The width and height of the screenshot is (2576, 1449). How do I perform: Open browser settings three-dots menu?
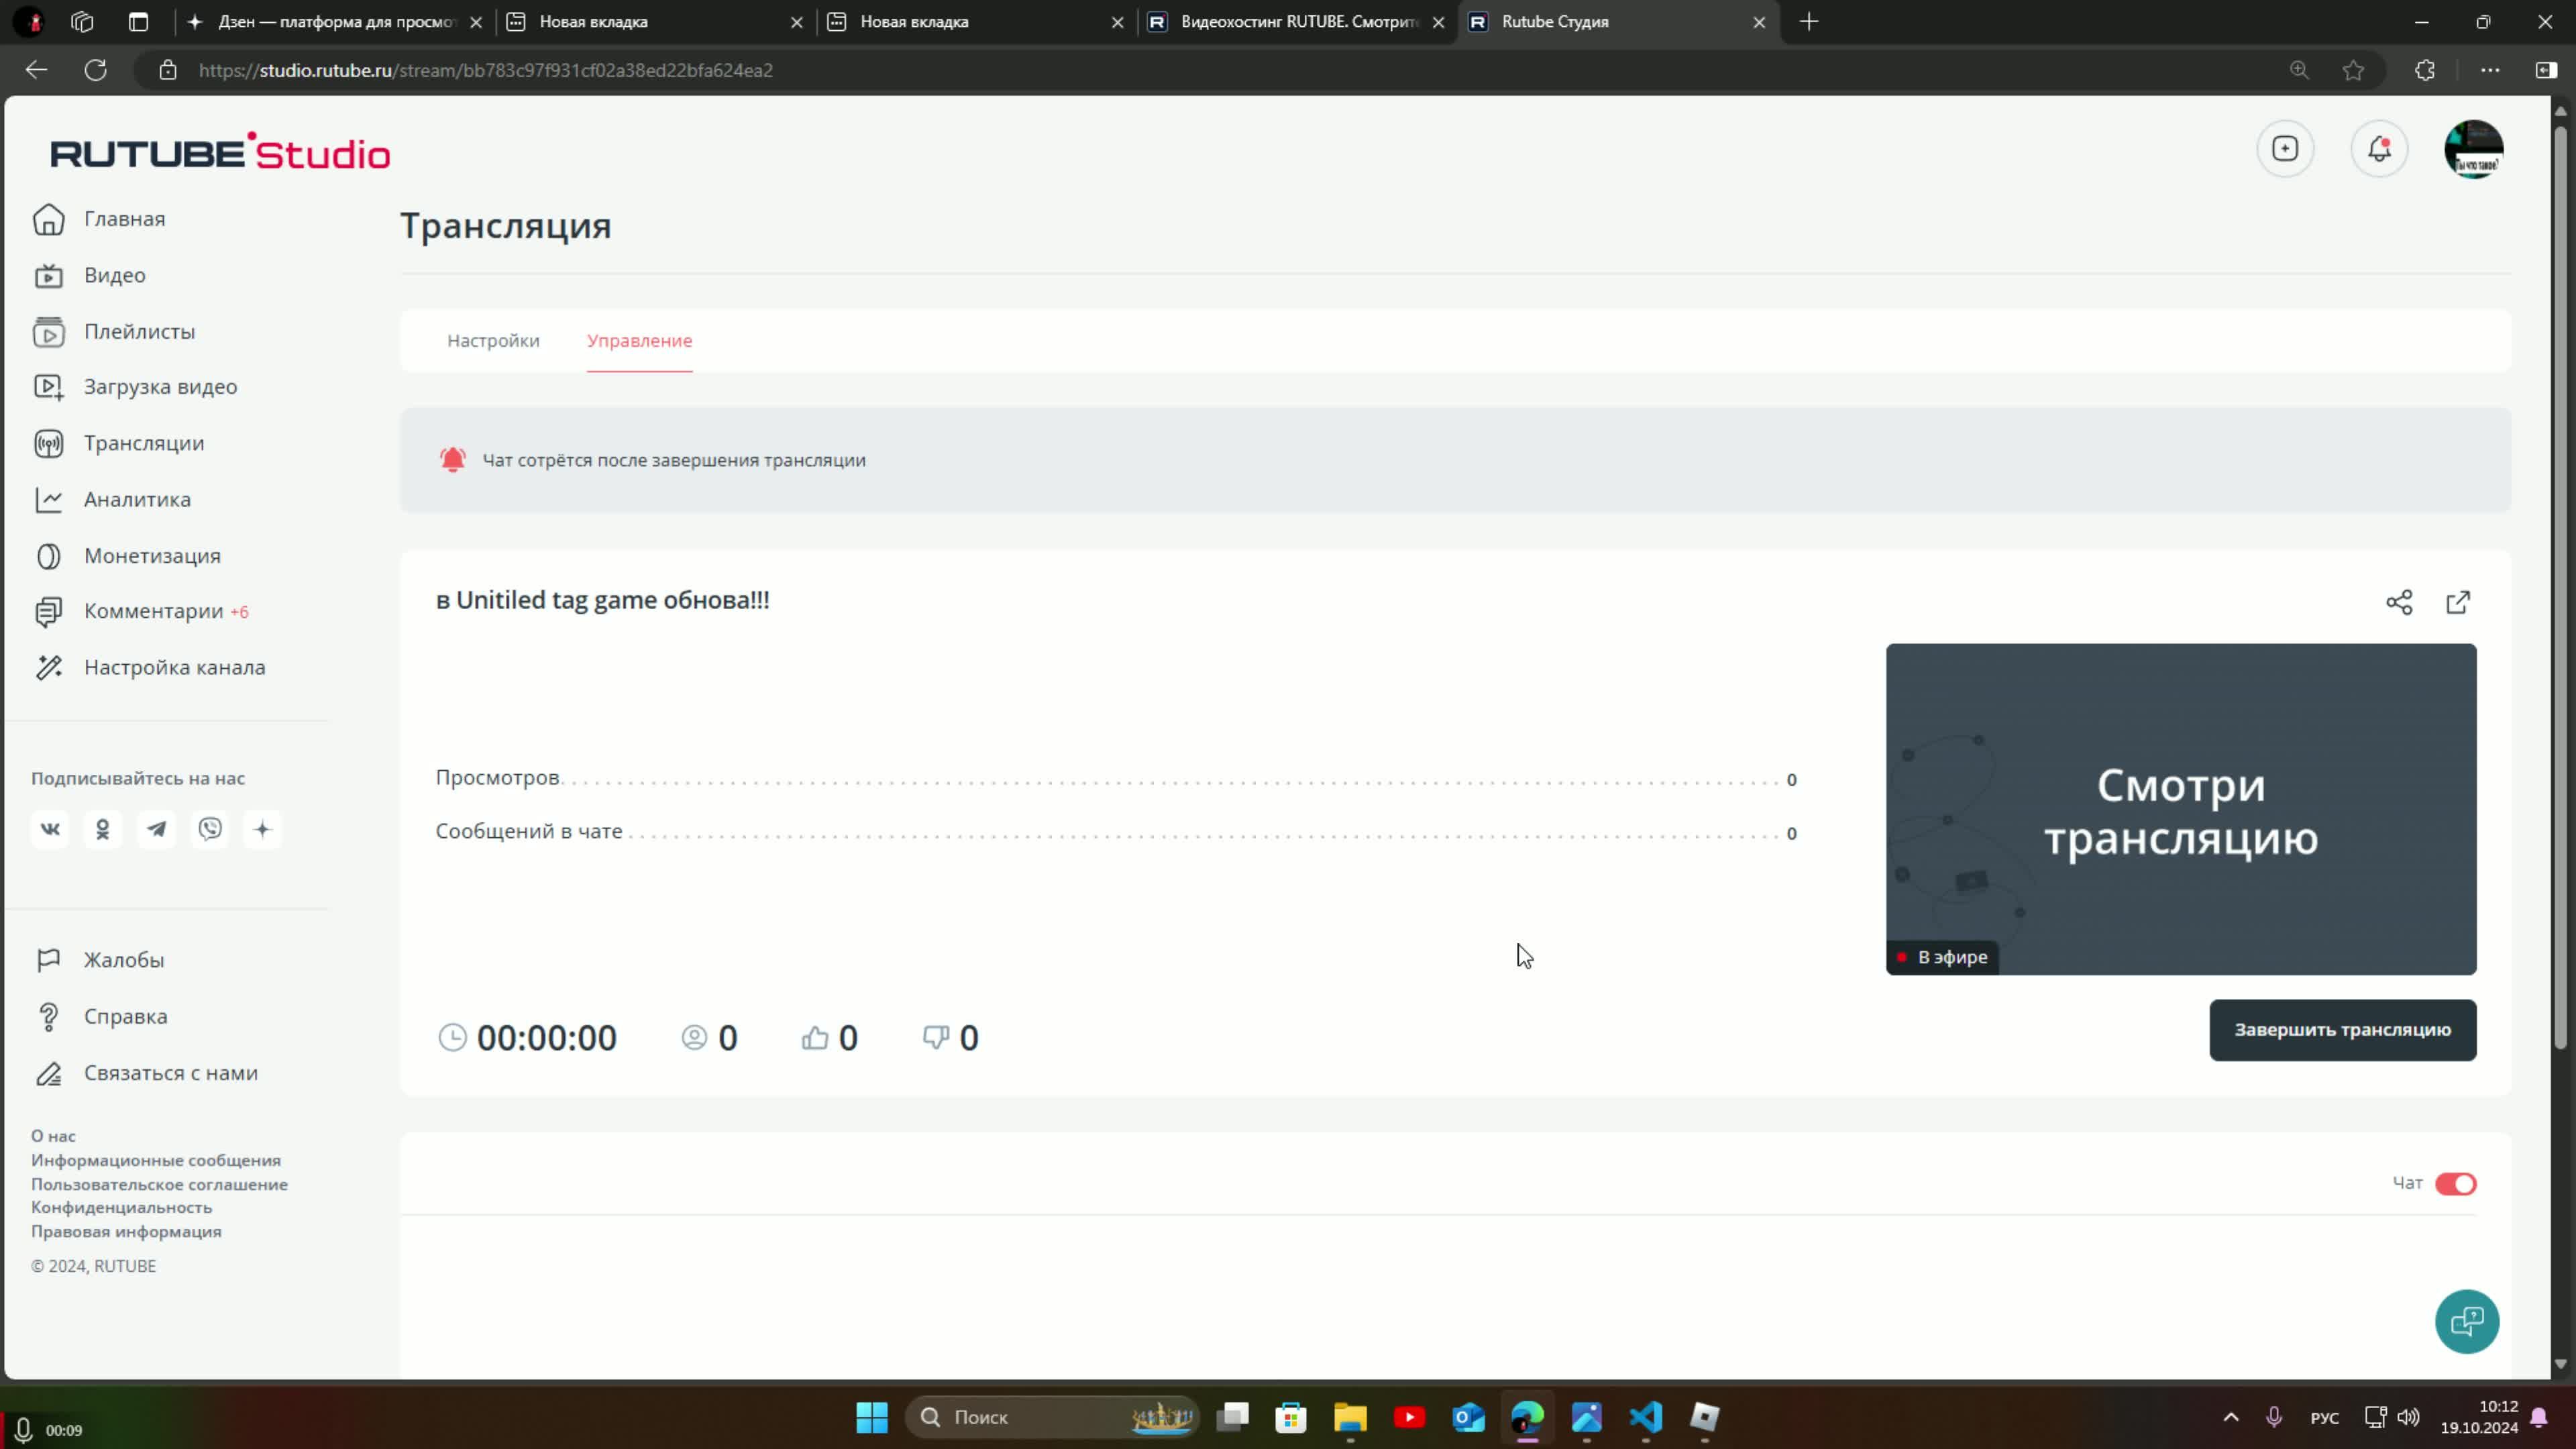(x=2490, y=70)
